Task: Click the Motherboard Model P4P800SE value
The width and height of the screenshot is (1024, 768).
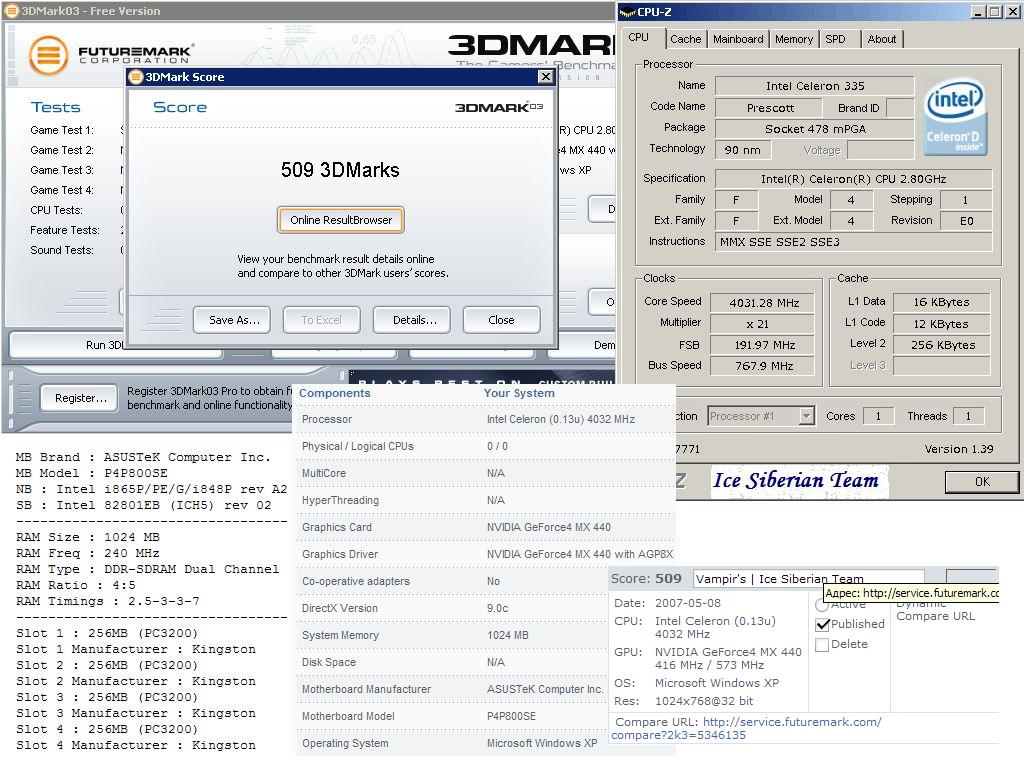Action: [511, 716]
